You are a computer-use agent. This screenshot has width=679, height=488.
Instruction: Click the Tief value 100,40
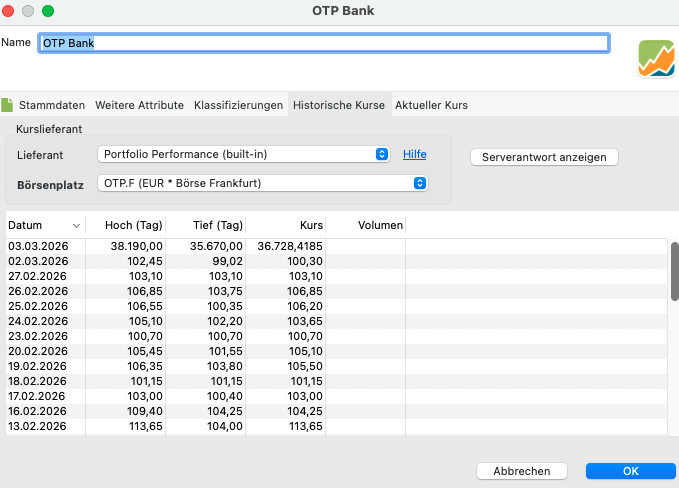coord(225,396)
